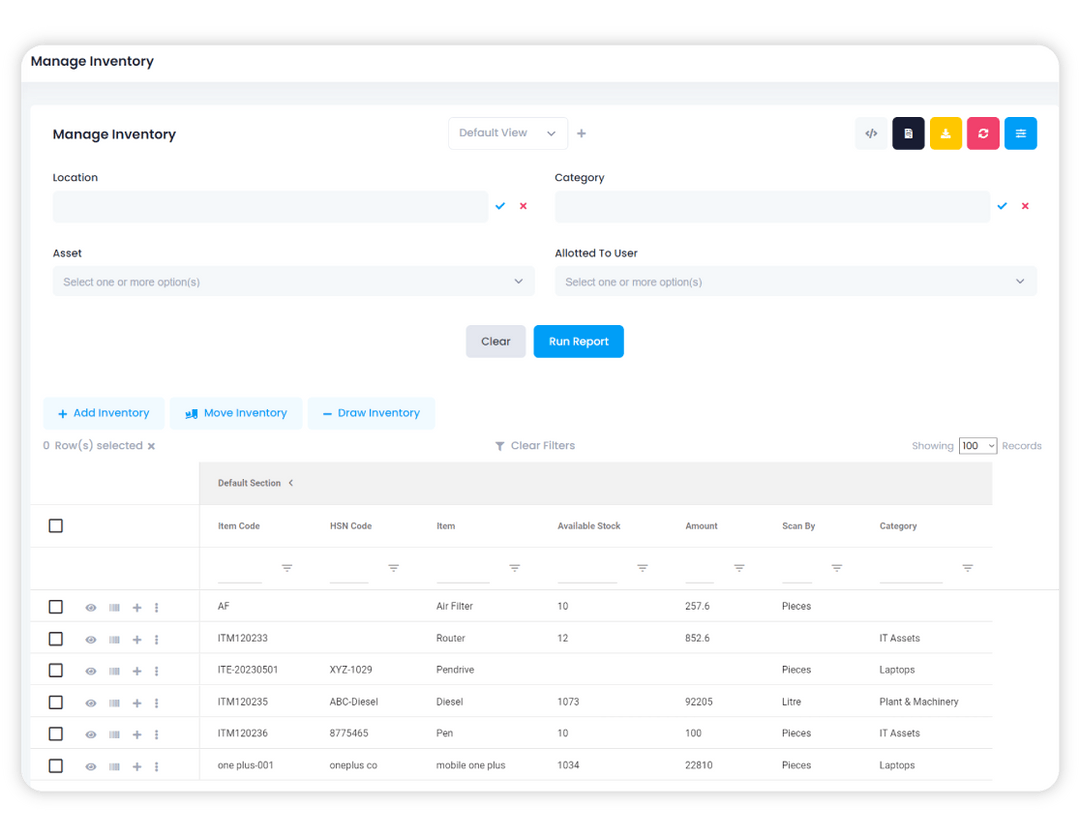Click the yellow download/export icon
The width and height of the screenshot is (1080, 835).
pyautogui.click(x=945, y=133)
